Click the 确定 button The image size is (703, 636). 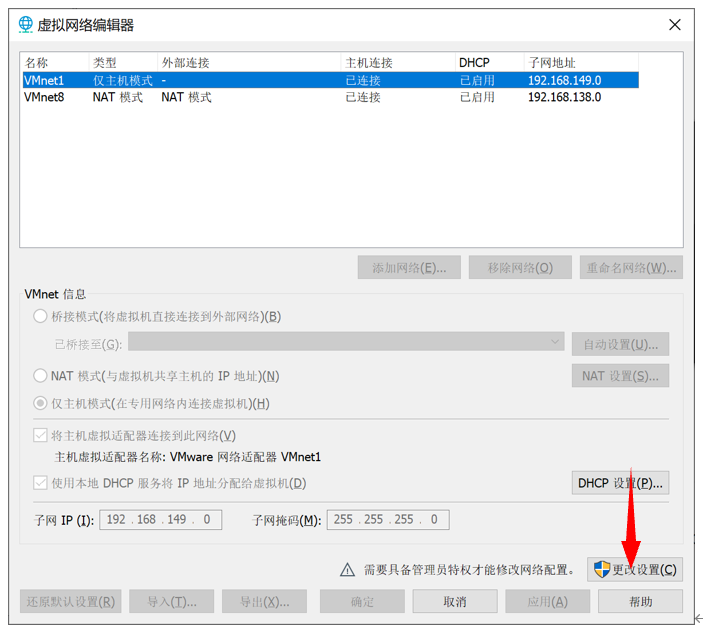(x=362, y=601)
